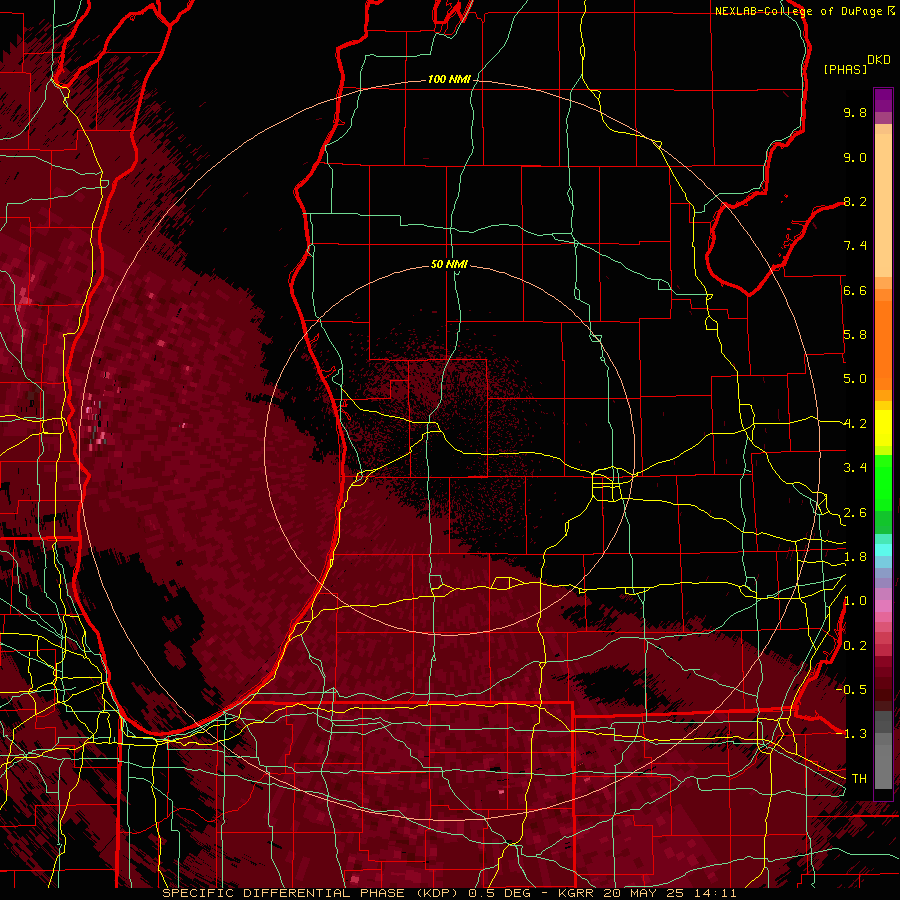
Task: Click the 2.6 value on the color scale
Action: (855, 513)
